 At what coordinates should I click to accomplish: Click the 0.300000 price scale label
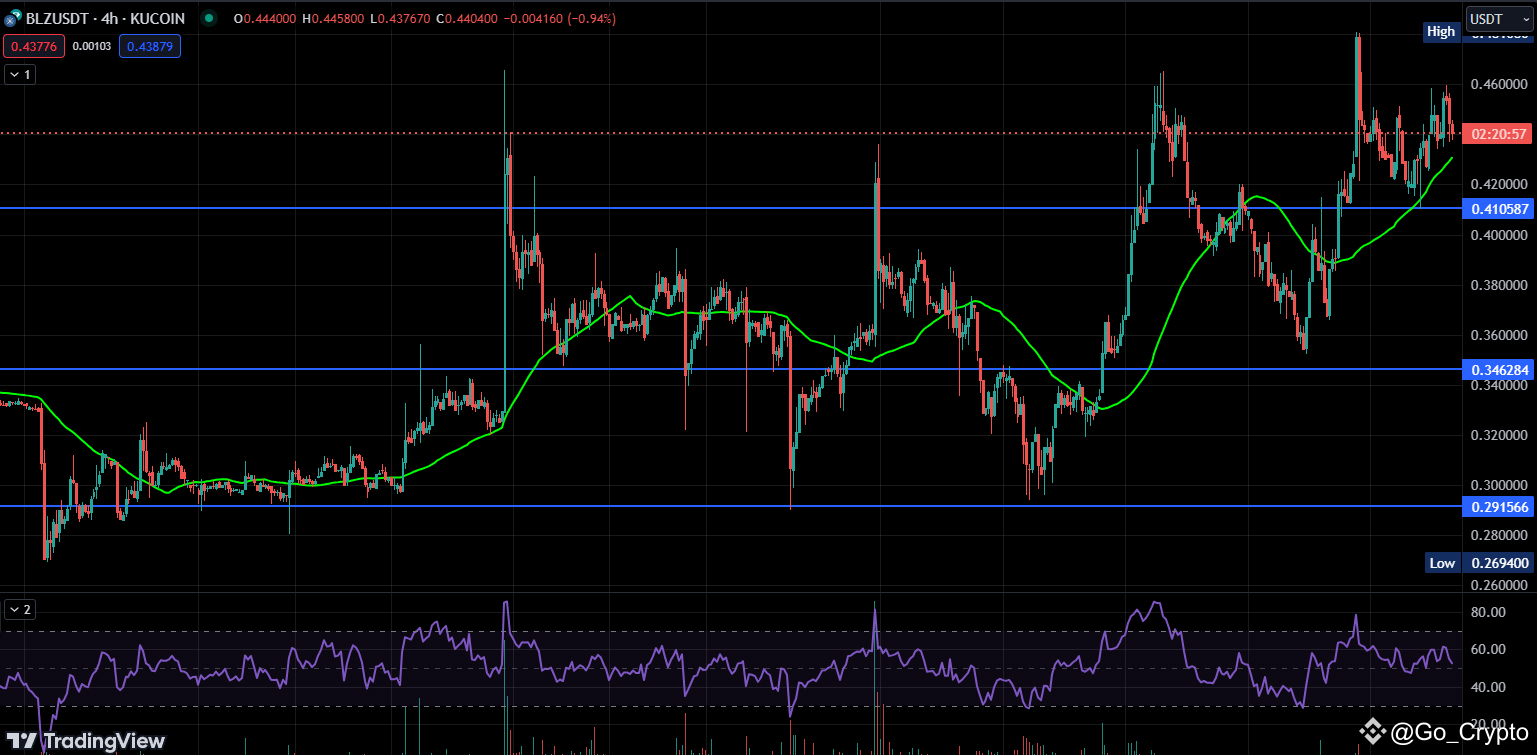click(1497, 486)
